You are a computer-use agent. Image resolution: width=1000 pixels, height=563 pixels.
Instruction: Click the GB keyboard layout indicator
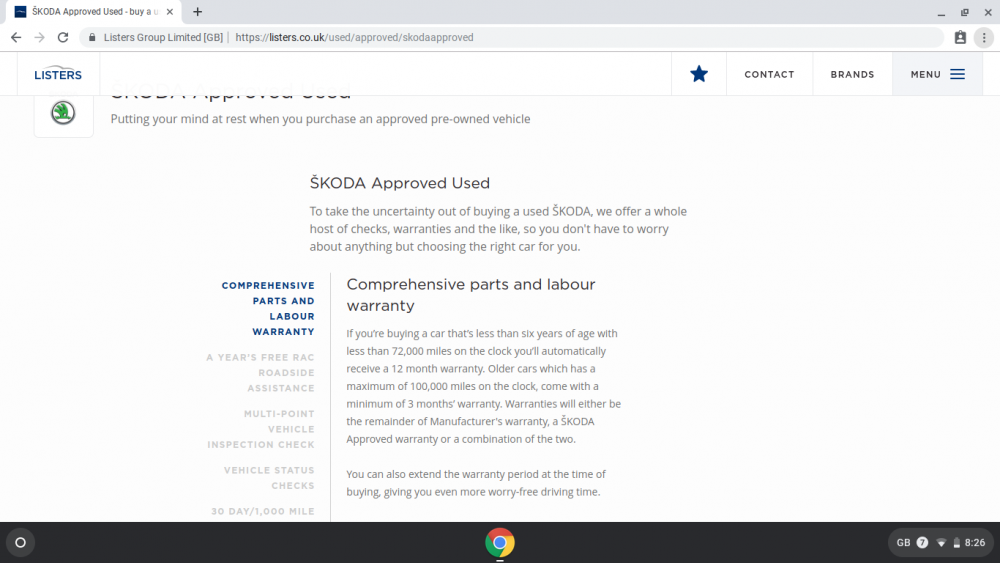903,543
